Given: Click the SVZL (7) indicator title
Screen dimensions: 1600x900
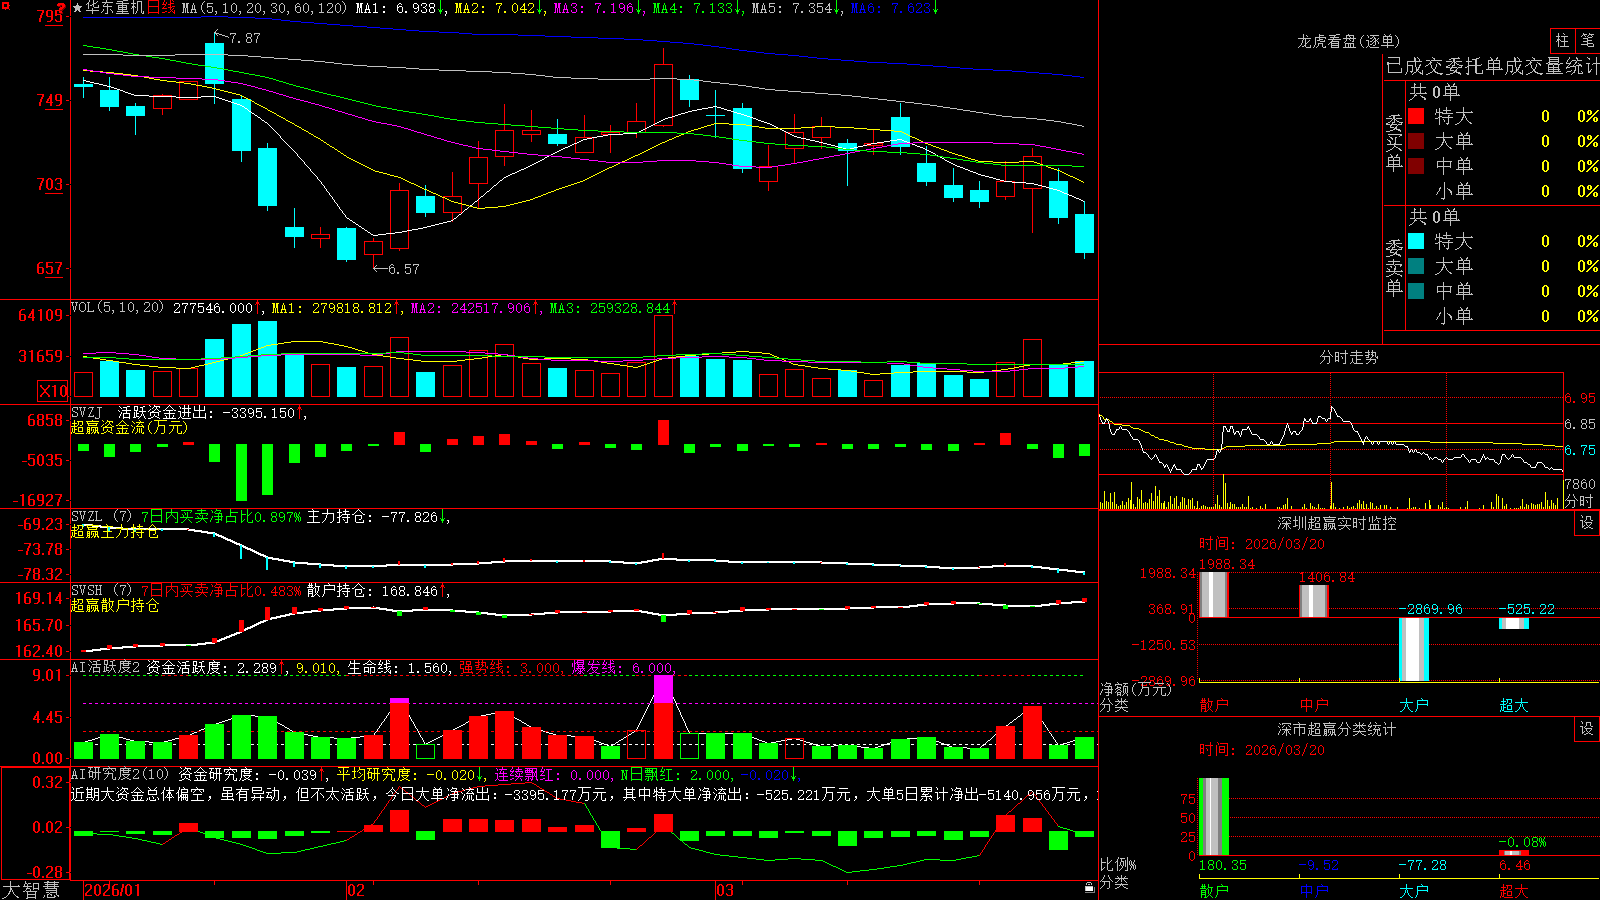Looking at the screenshot, I should pos(102,517).
